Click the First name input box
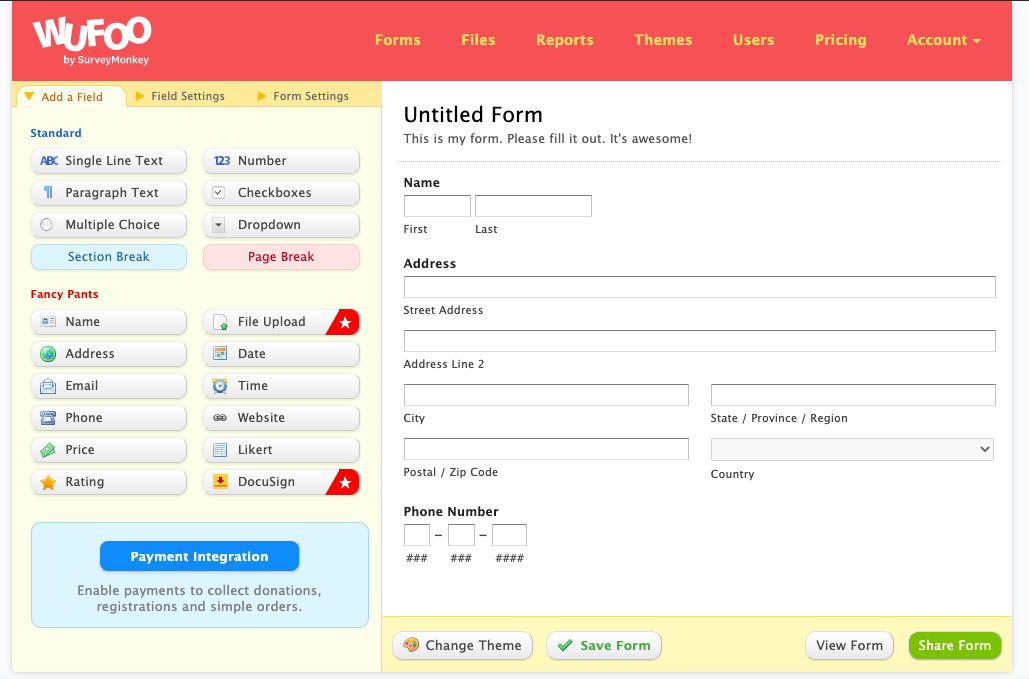Viewport: 1029px width, 679px height. pos(437,206)
